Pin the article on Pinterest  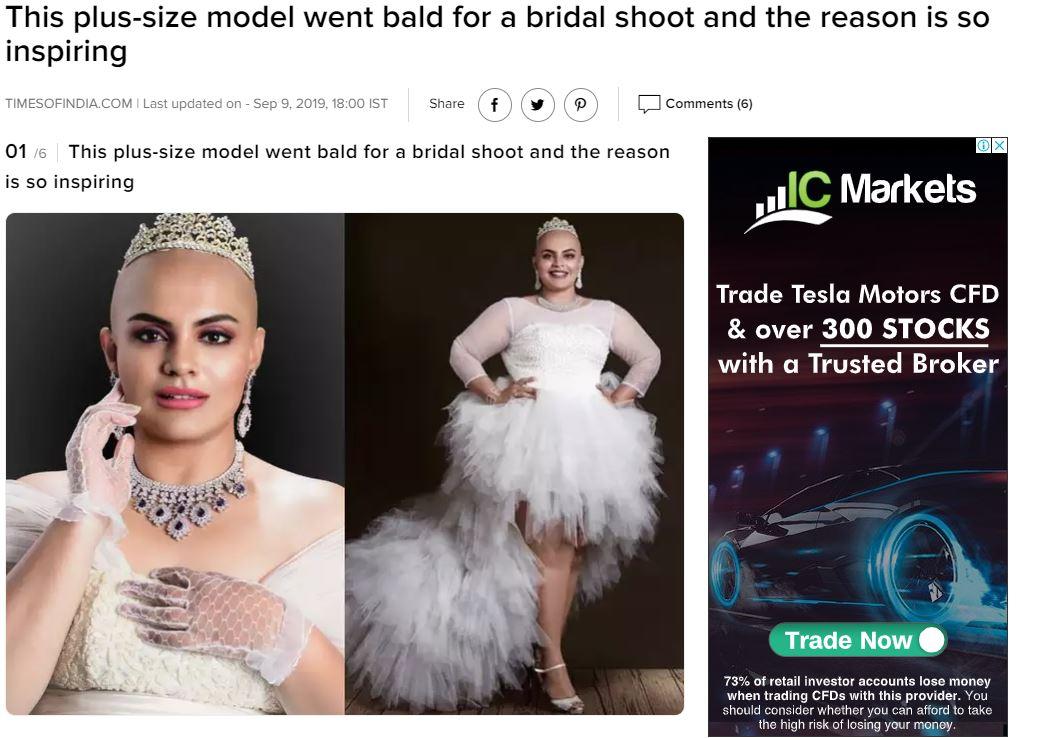pos(580,104)
